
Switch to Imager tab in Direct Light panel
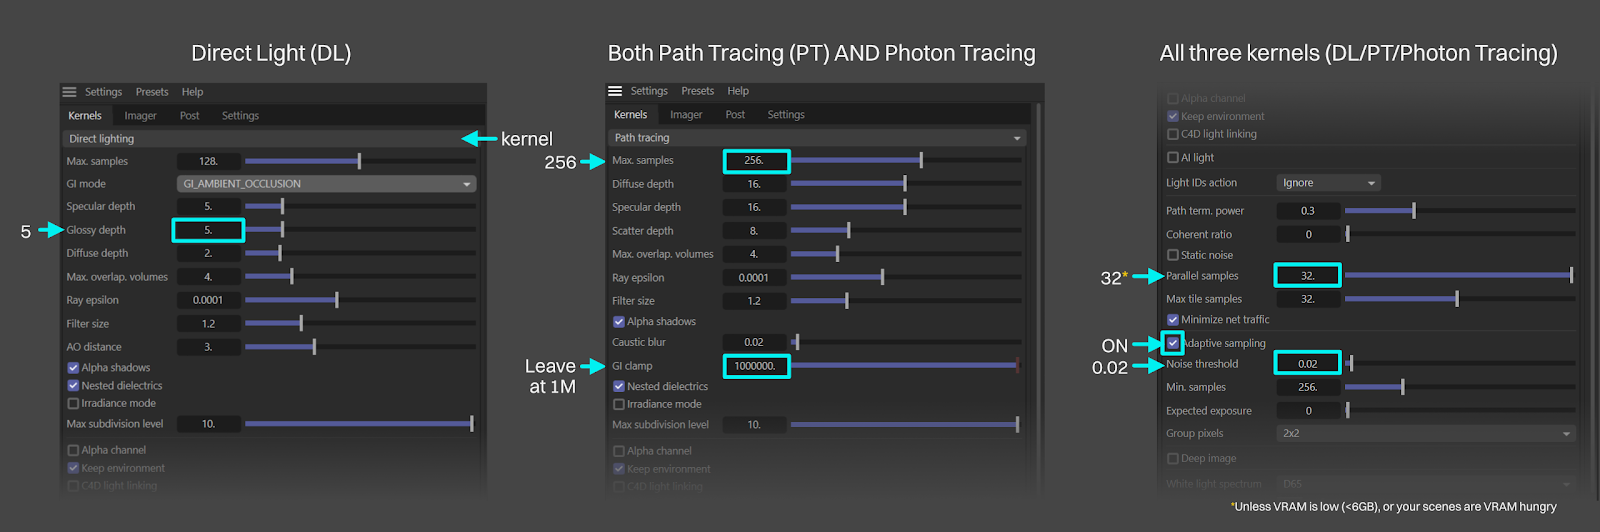pos(140,116)
